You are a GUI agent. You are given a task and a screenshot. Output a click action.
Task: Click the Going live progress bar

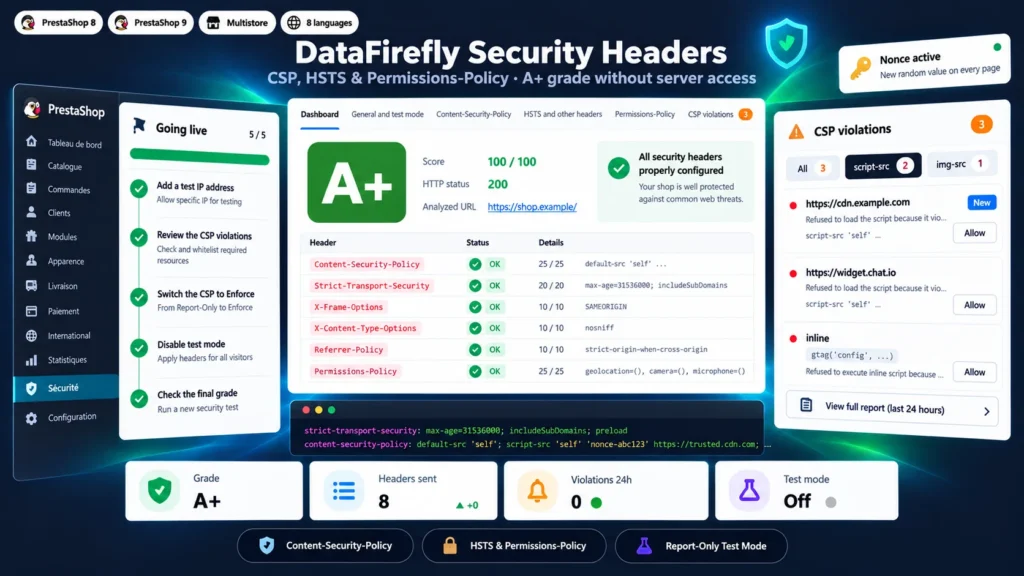(199, 157)
